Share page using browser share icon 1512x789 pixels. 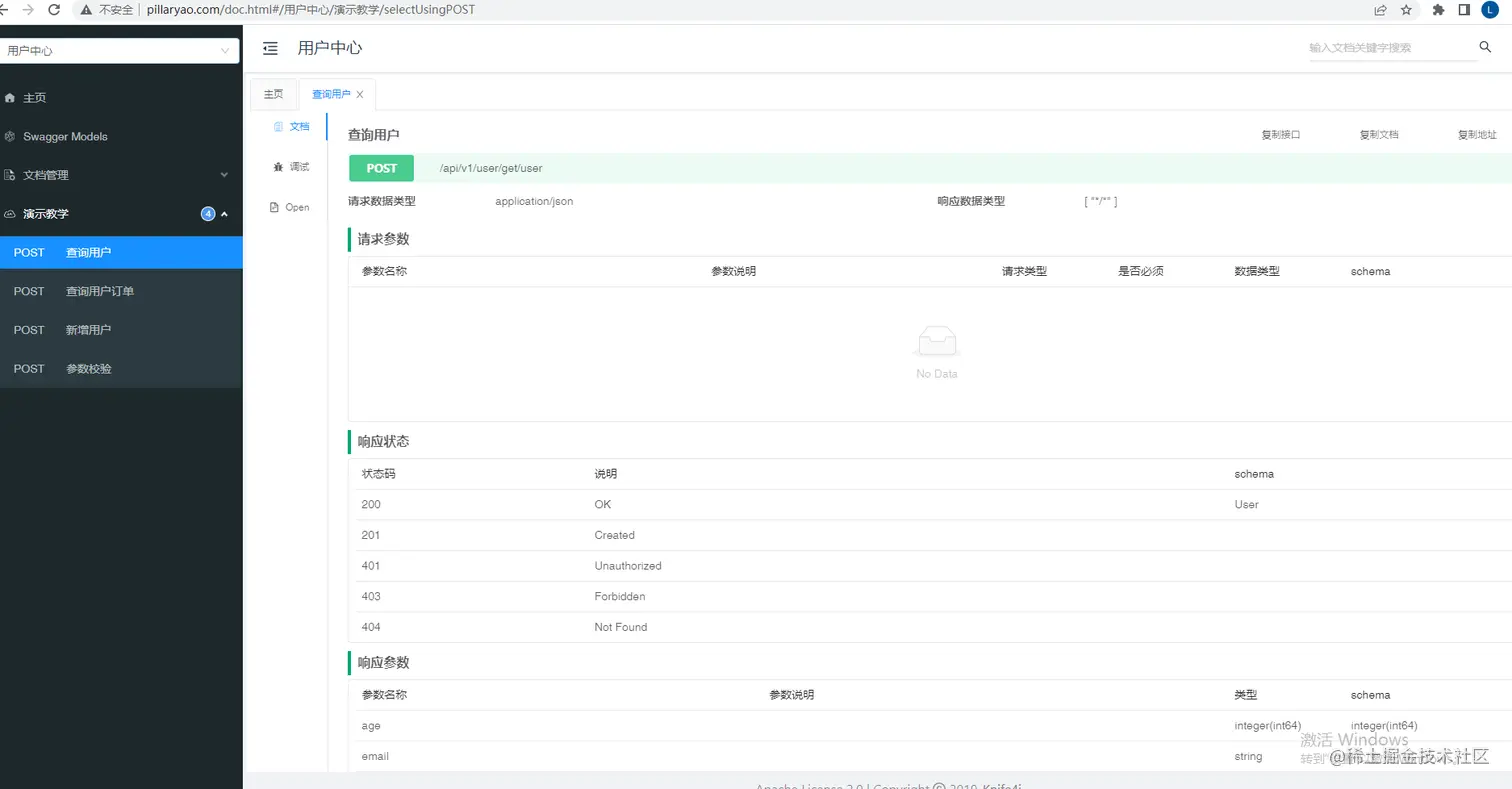point(1380,10)
